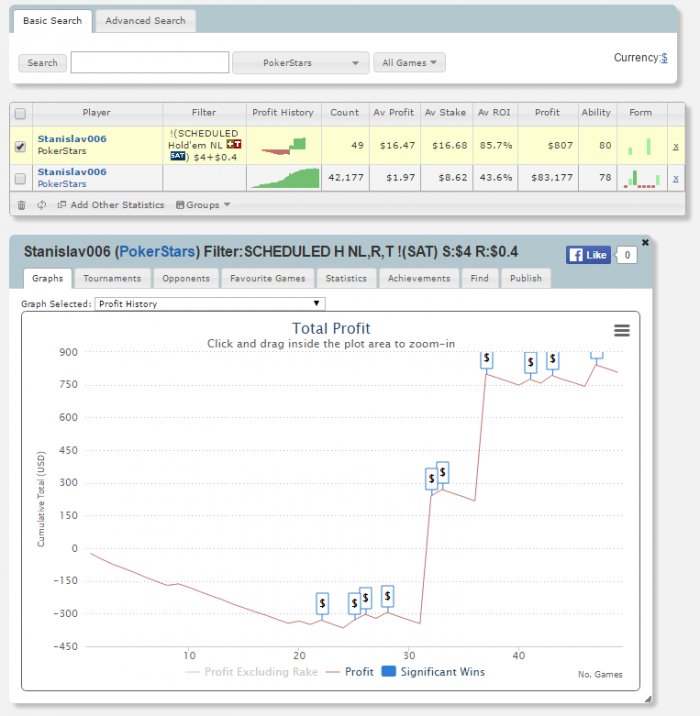The width and height of the screenshot is (700, 716).
Task: Remove the filtered Stanislav006 row with x
Action: pyautogui.click(x=675, y=146)
